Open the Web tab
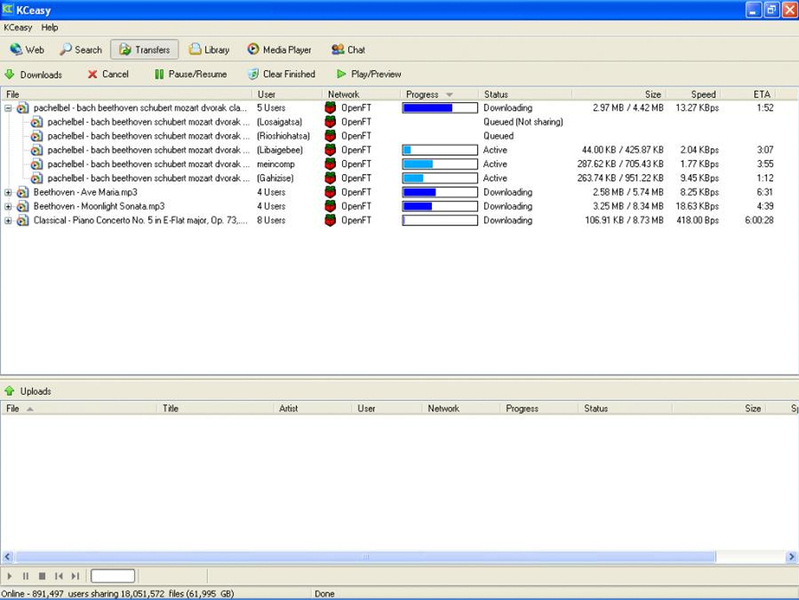 (x=27, y=49)
